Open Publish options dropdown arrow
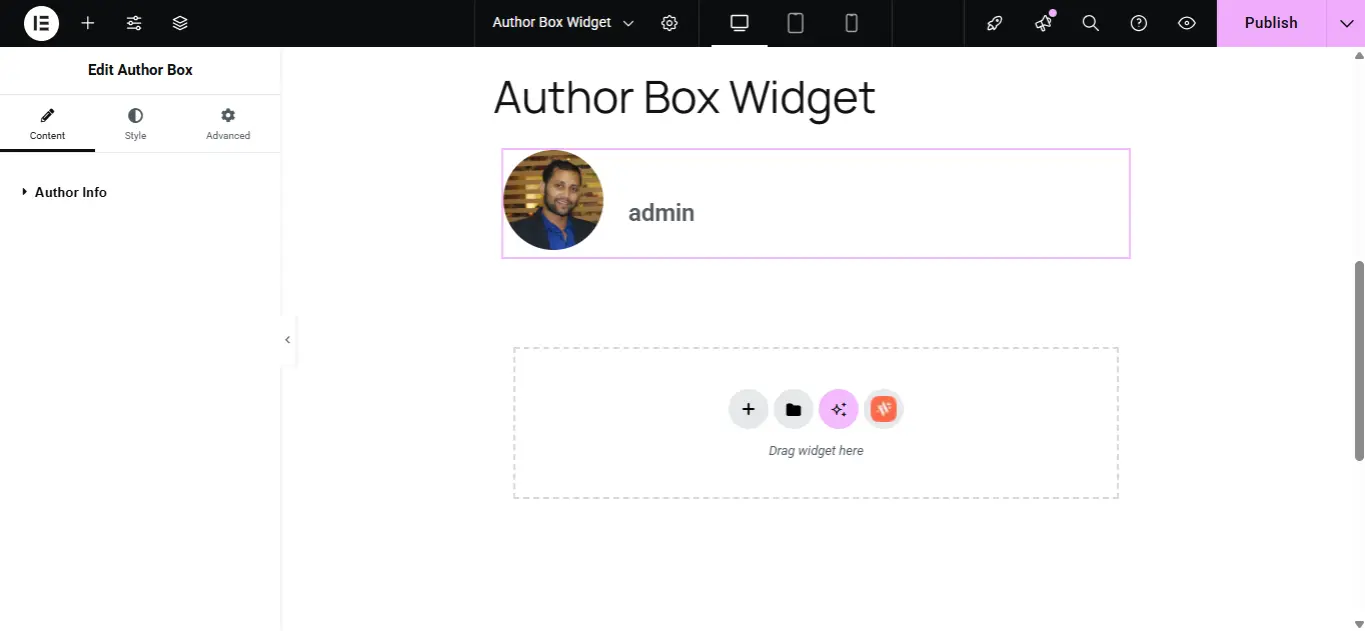This screenshot has height=631, width=1365. (1345, 23)
